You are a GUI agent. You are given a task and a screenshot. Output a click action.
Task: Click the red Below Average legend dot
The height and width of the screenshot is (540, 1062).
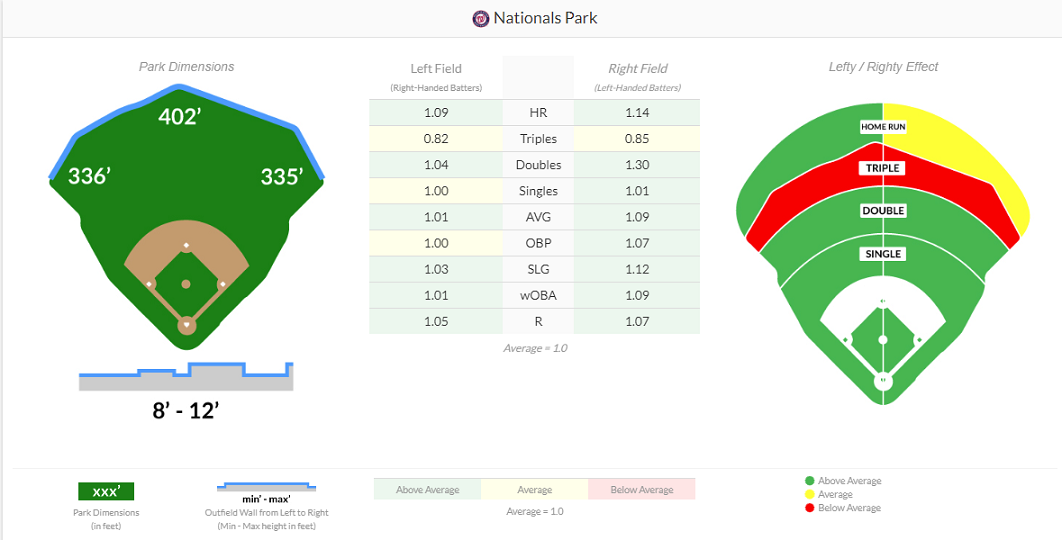pyautogui.click(x=810, y=508)
